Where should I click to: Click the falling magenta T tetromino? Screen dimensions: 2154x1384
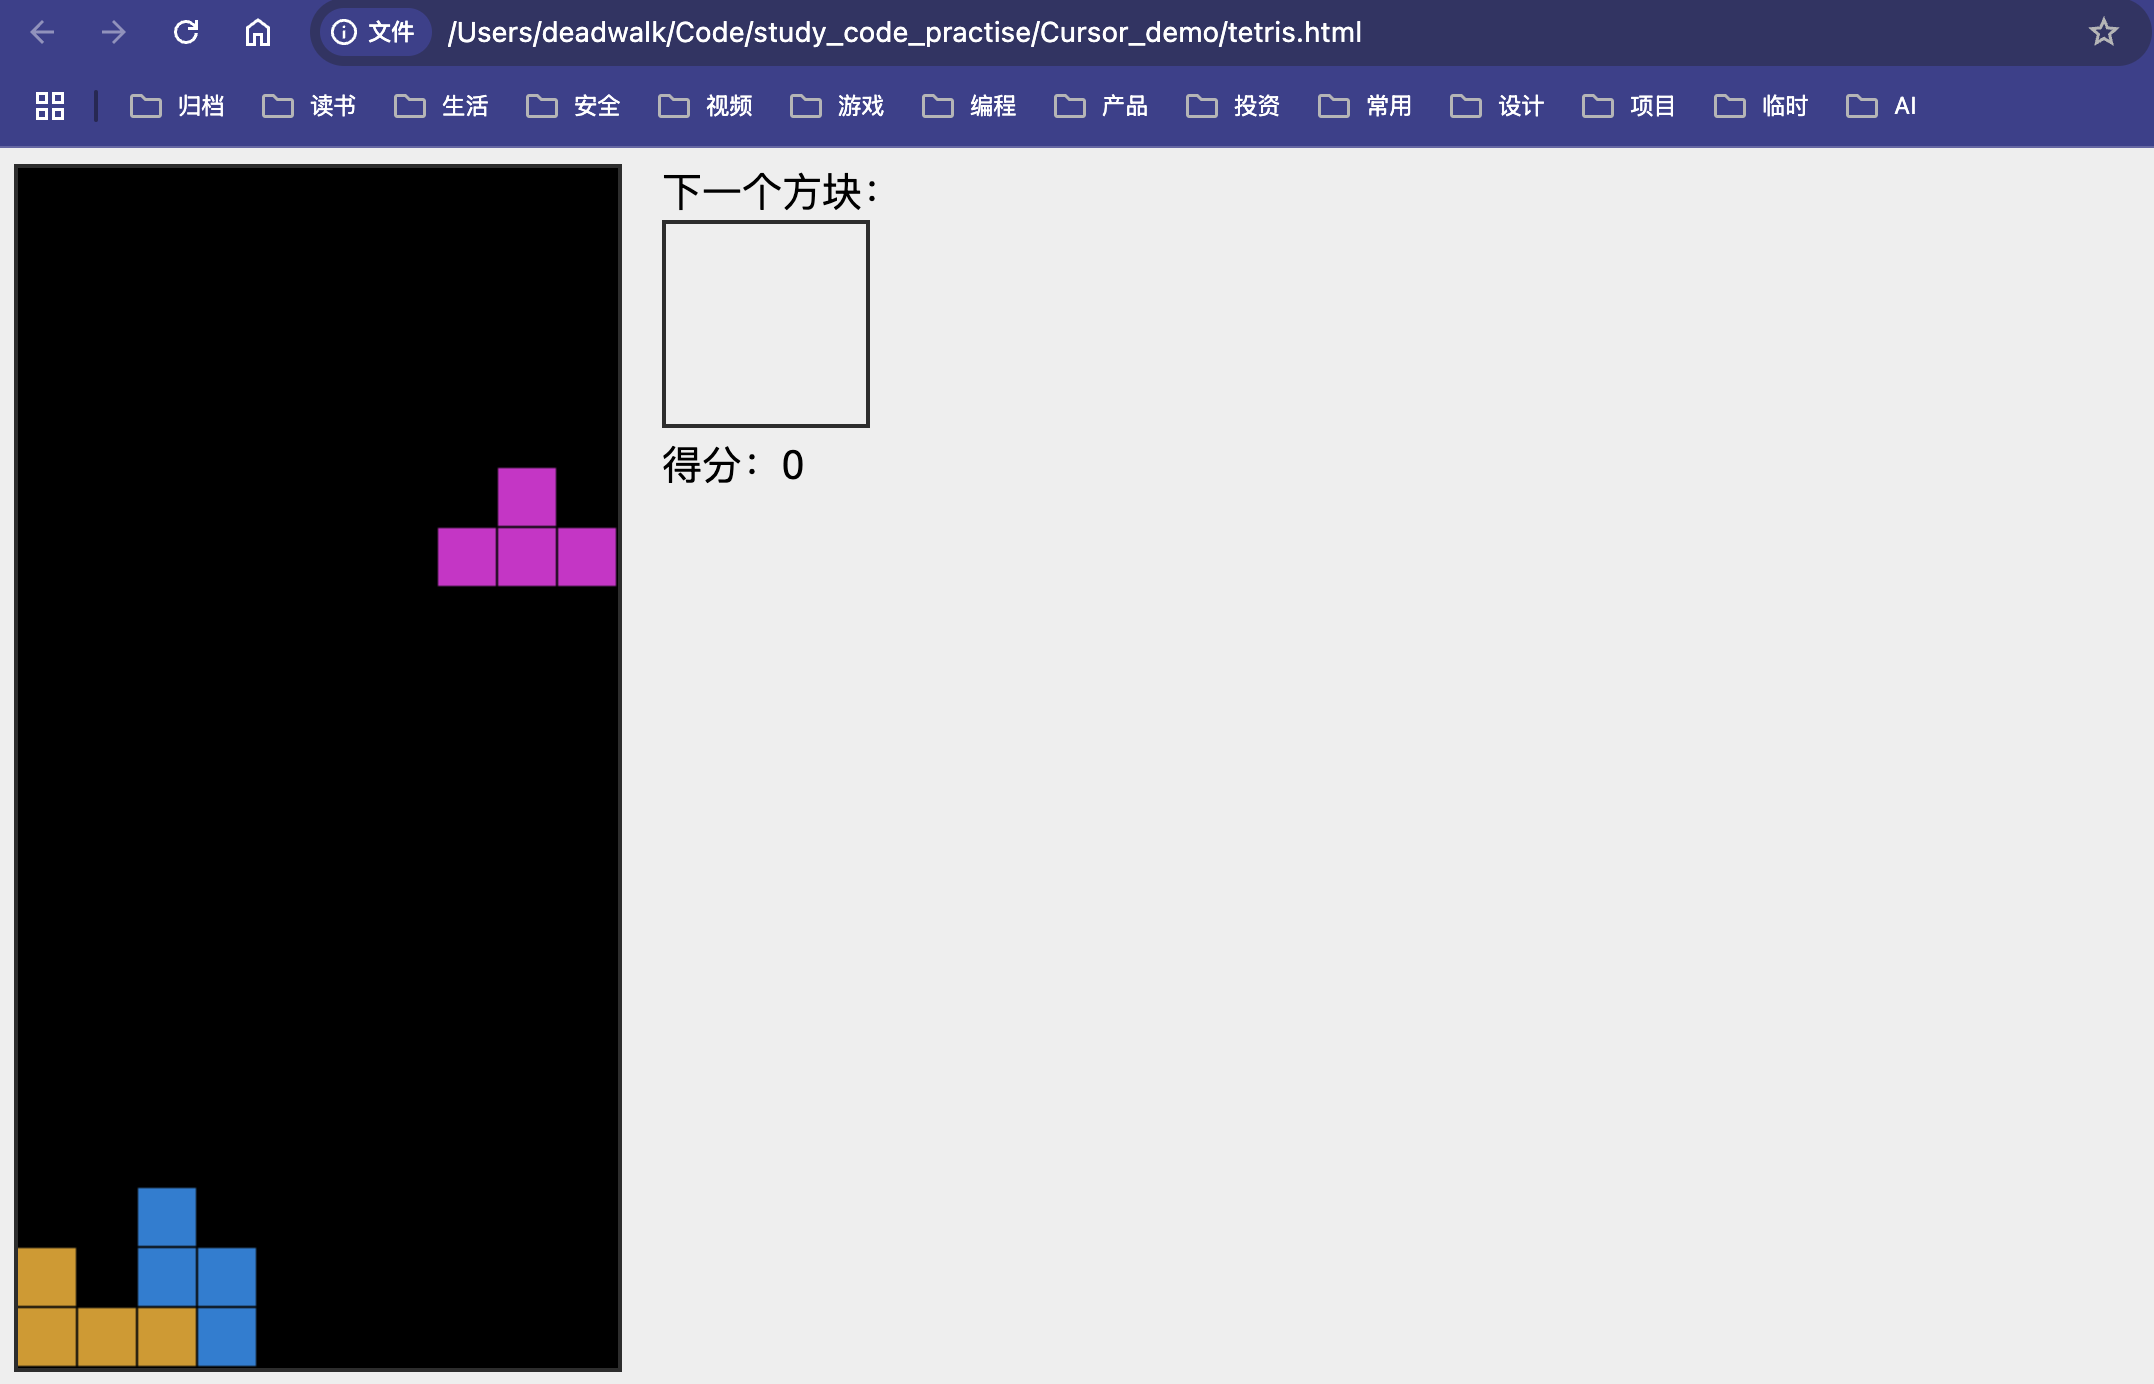pyautogui.click(x=527, y=556)
